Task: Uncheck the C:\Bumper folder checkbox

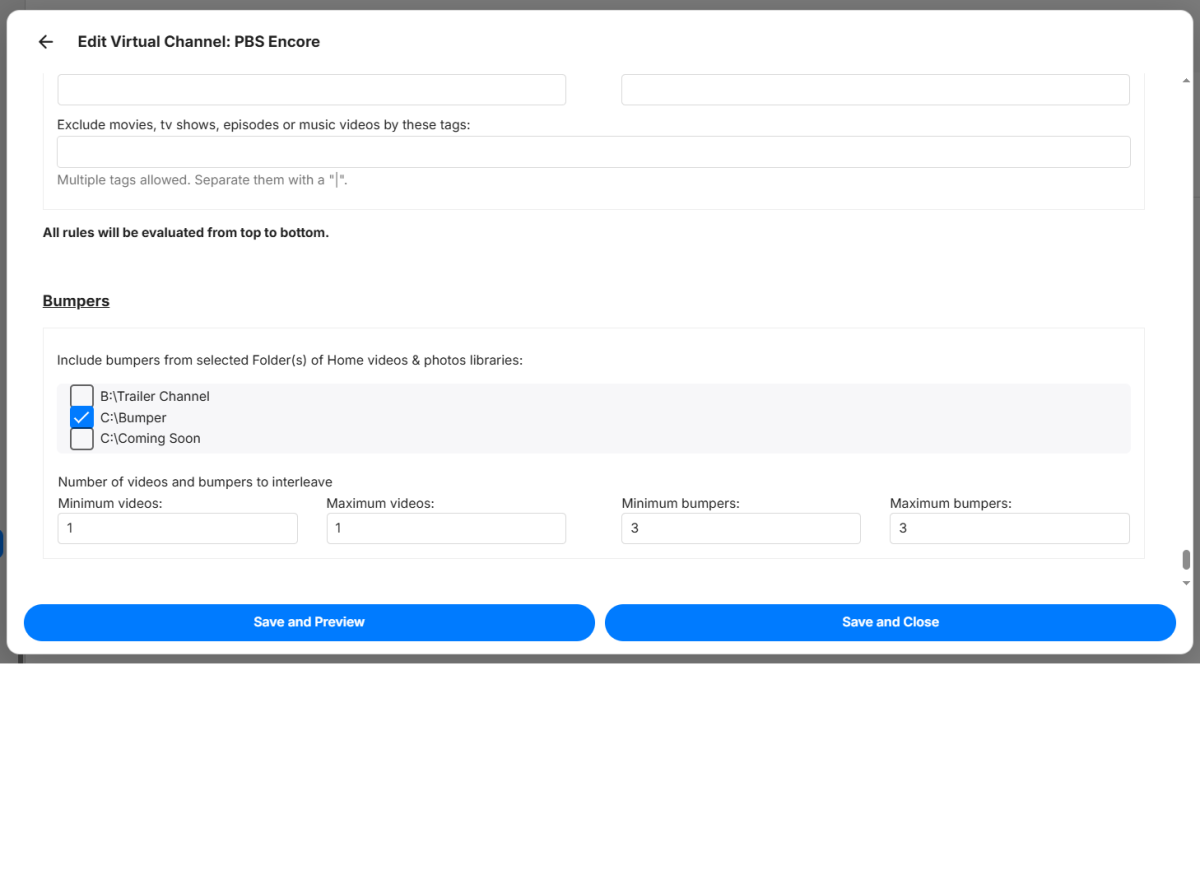Action: [82, 417]
